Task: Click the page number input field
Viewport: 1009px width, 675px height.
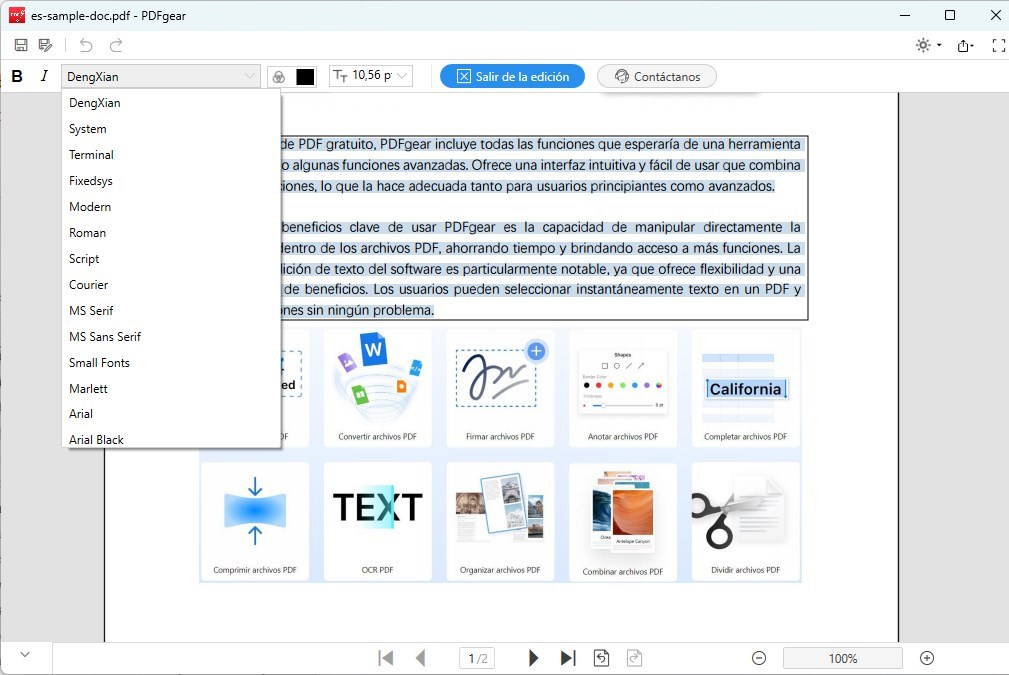Action: tap(476, 658)
